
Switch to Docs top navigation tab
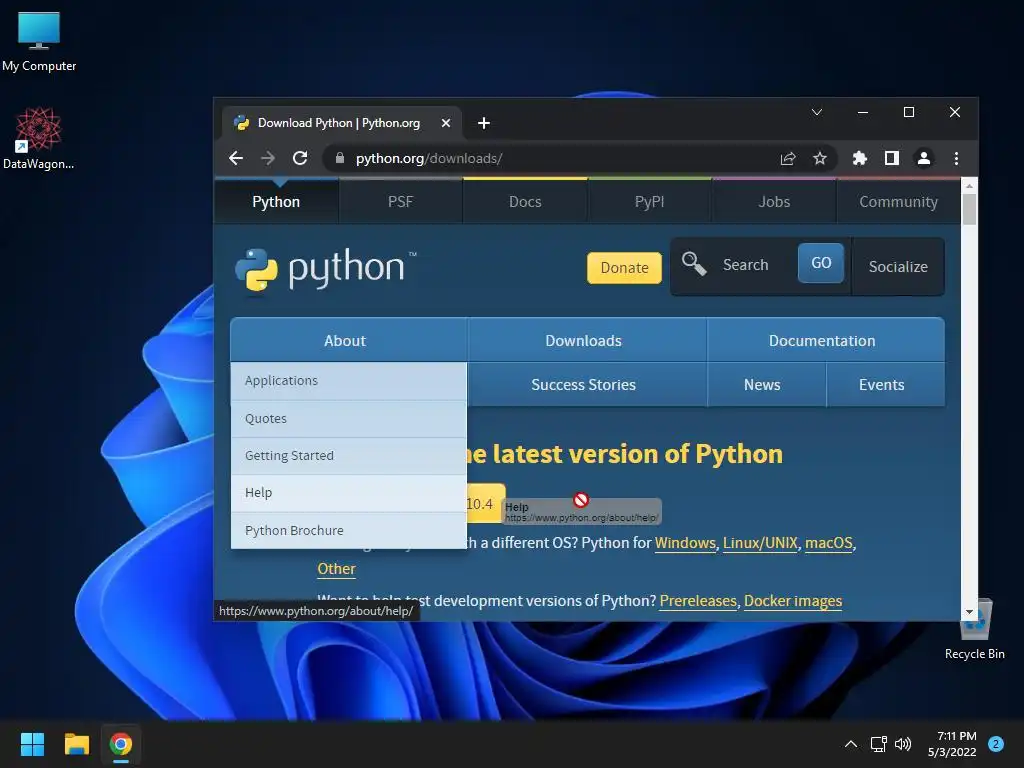point(525,202)
